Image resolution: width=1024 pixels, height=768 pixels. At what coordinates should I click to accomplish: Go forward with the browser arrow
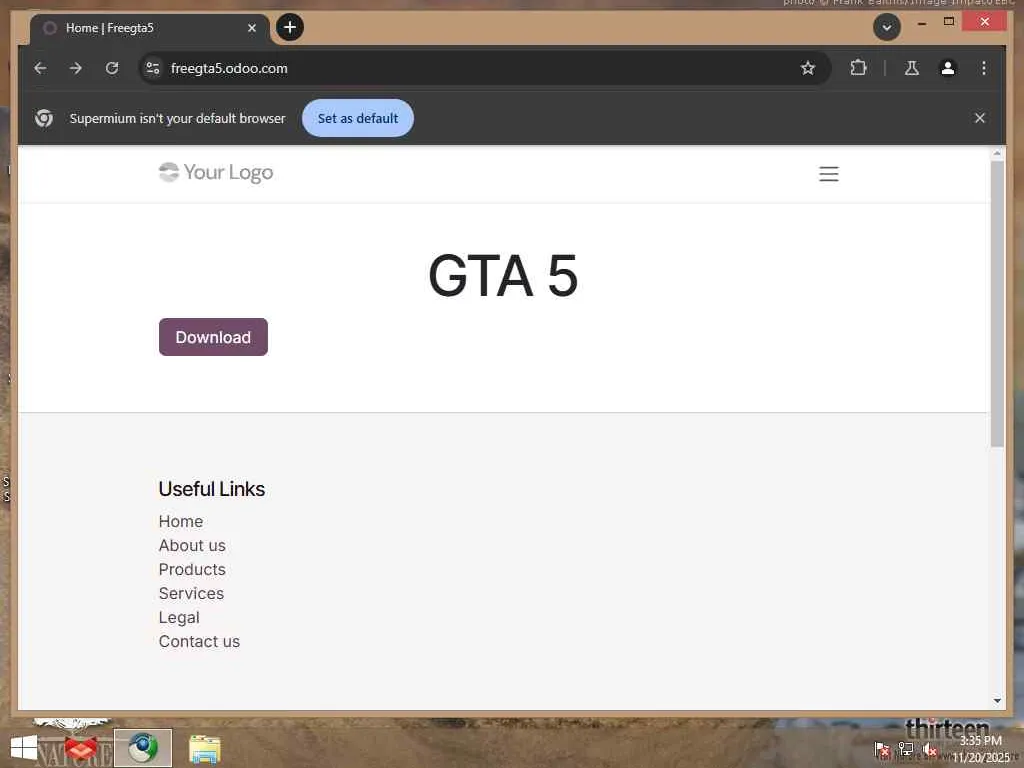coord(76,68)
